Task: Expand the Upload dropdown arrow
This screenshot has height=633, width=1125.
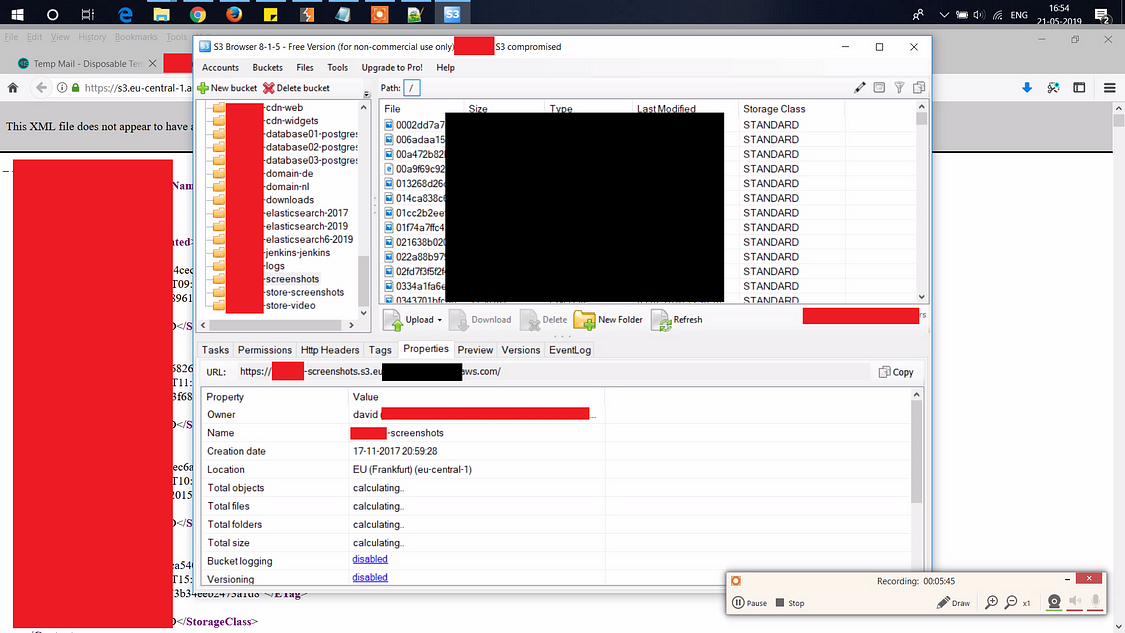Action: coord(440,320)
